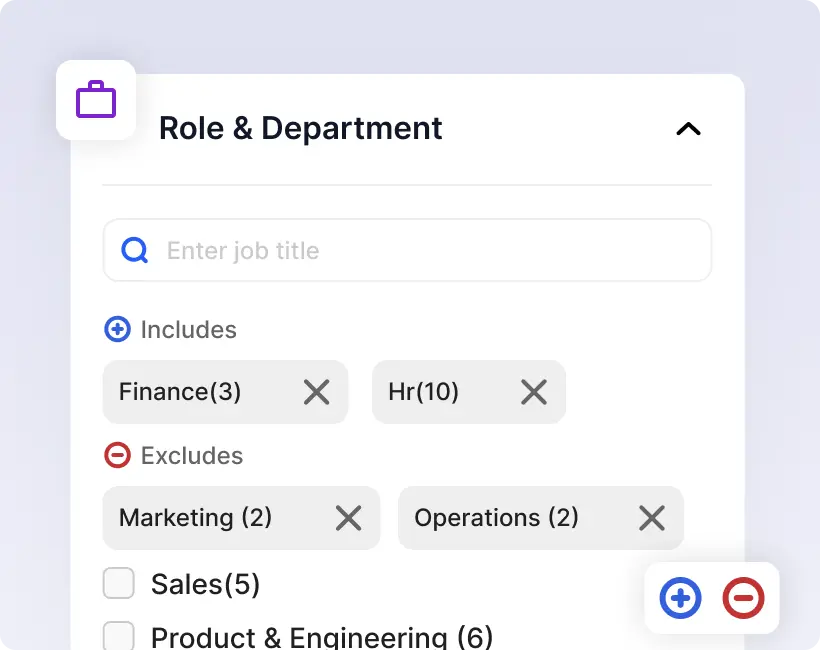The image size is (820, 650).
Task: Click the Role & Department heading
Action: pyautogui.click(x=300, y=129)
